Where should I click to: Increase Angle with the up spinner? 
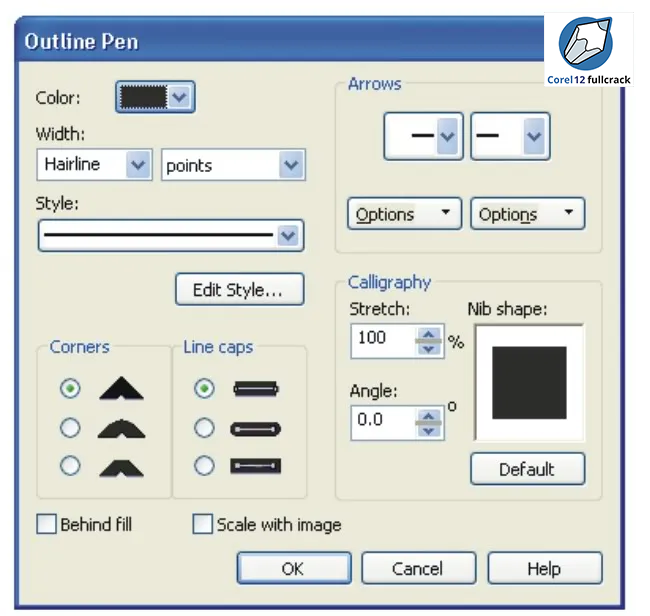point(429,415)
